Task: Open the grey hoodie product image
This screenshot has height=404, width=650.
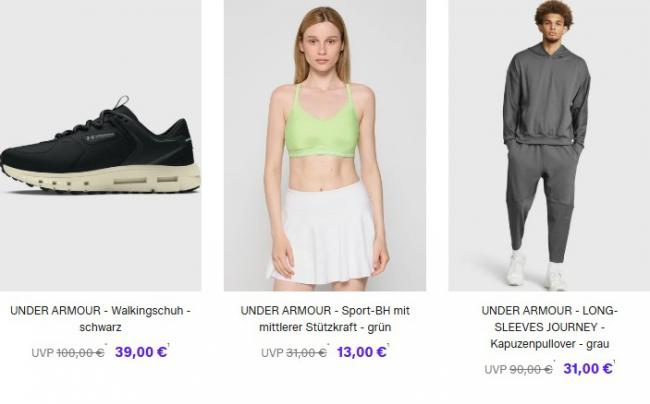Action: point(549,145)
